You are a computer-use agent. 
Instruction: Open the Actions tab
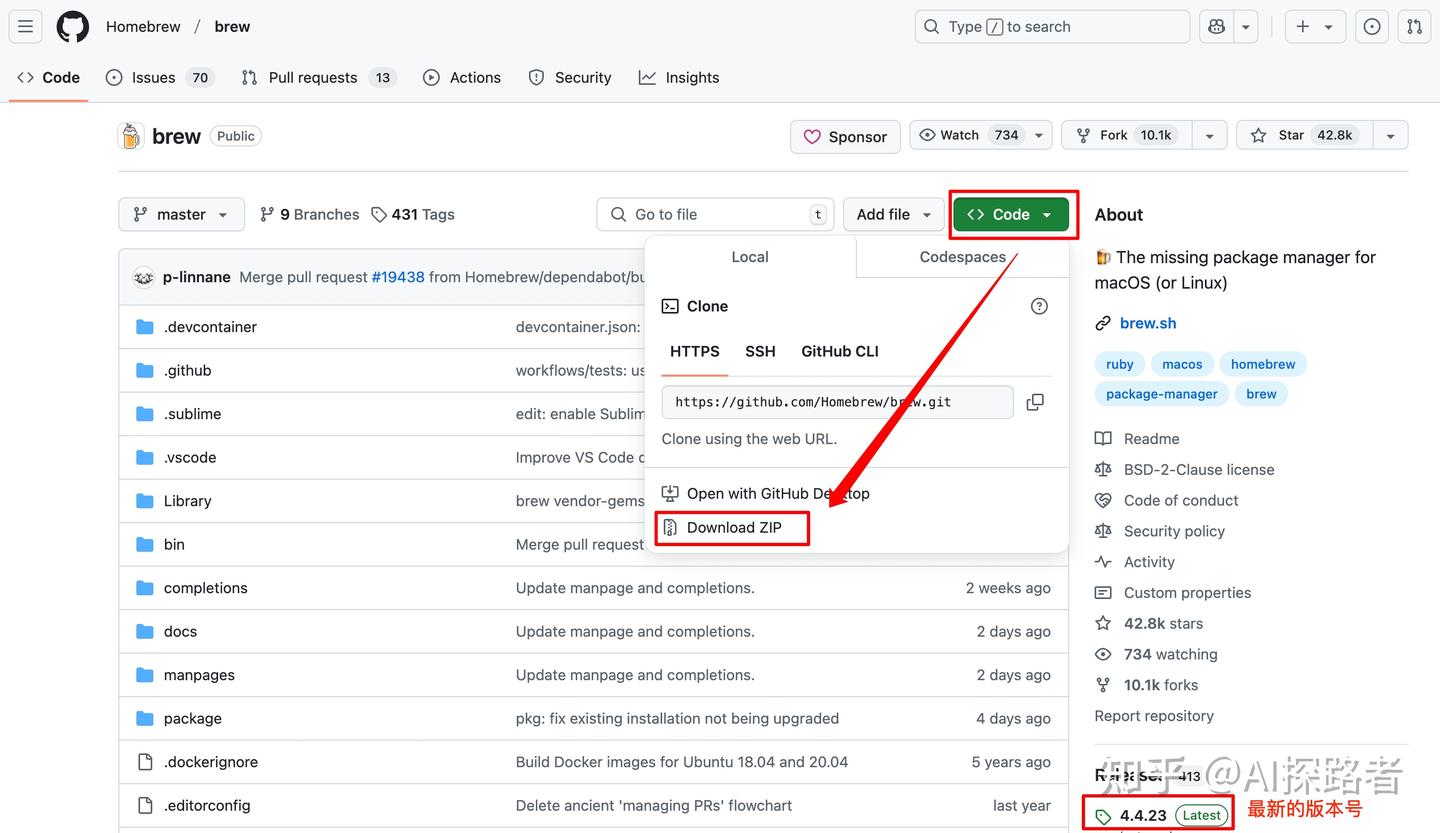coord(462,77)
